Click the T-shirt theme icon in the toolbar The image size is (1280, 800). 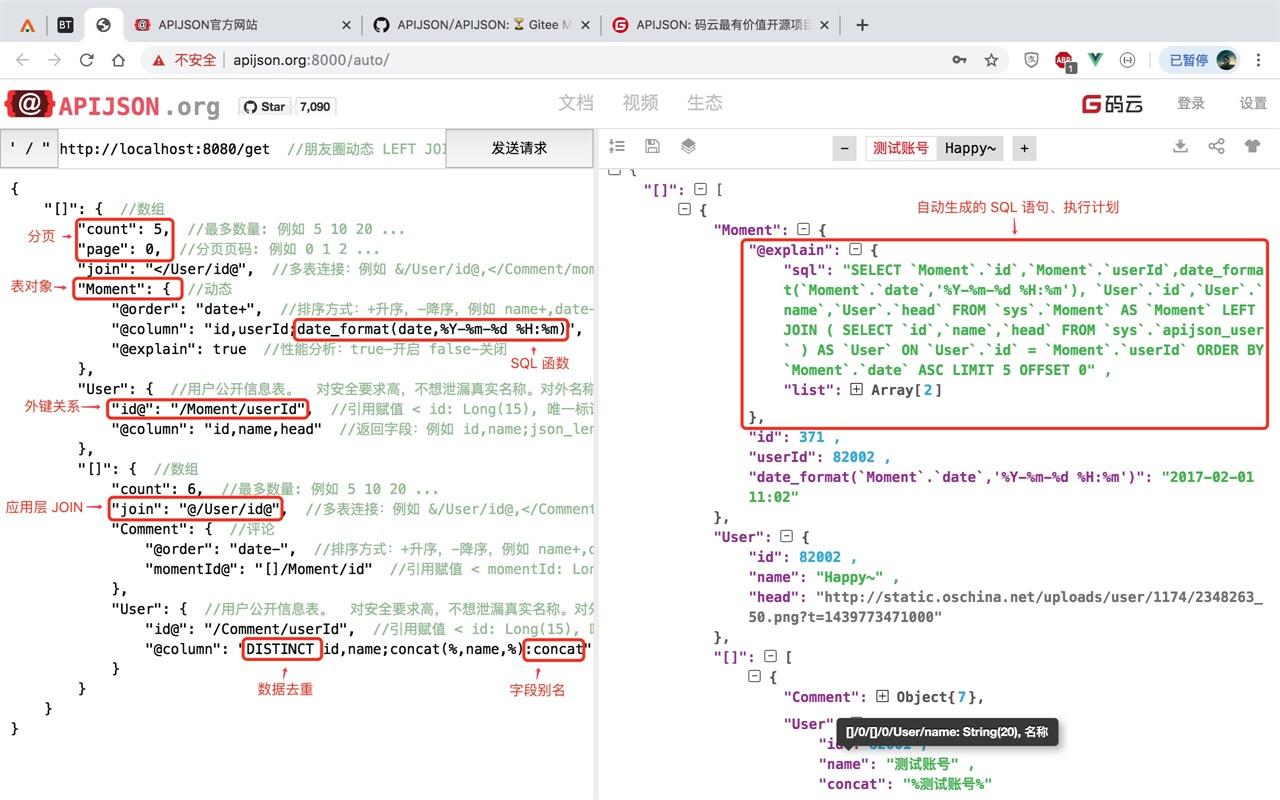coord(1252,146)
